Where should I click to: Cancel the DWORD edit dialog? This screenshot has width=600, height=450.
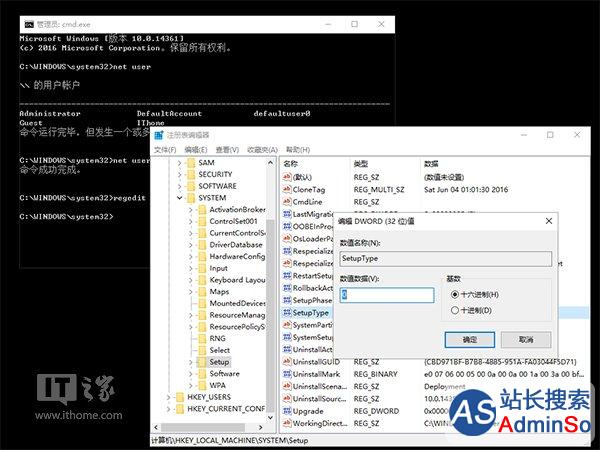tap(526, 339)
